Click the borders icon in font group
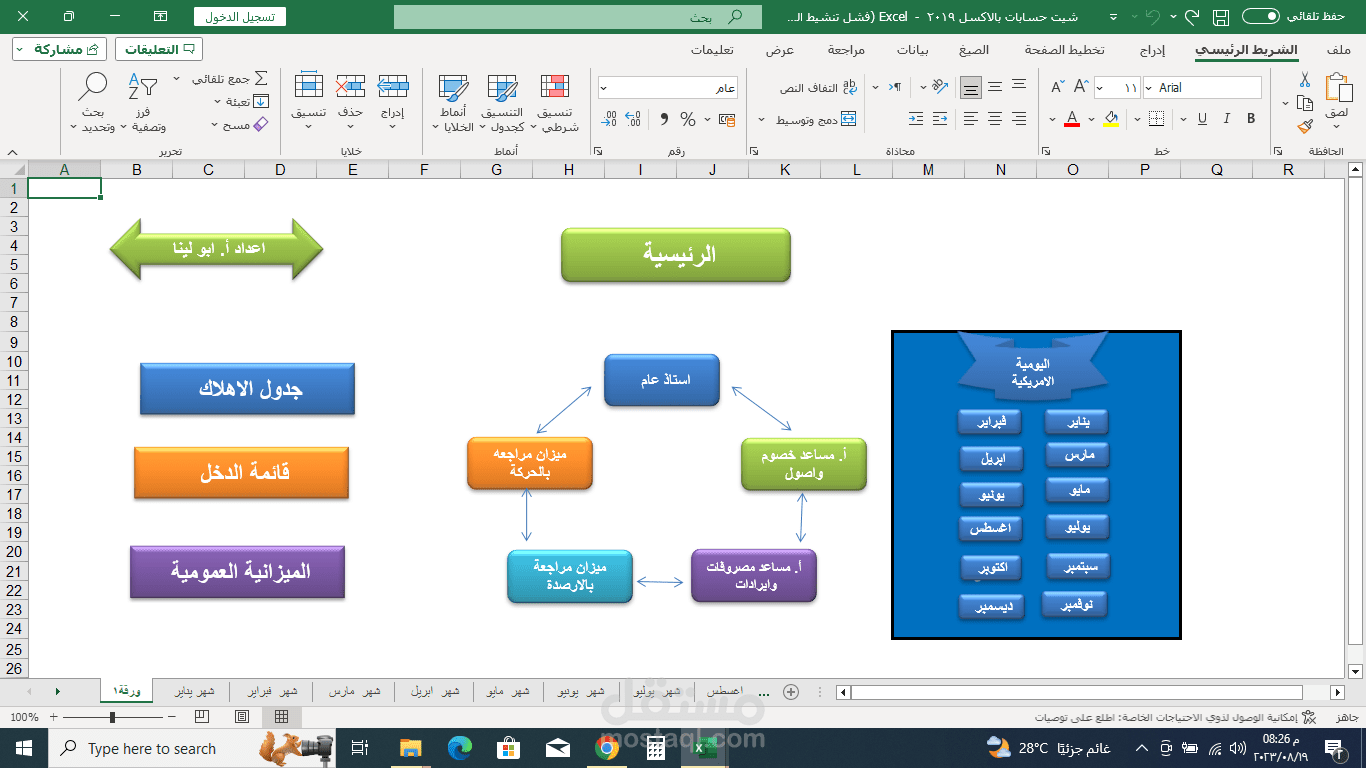Screen dimensions: 1366x768 pyautogui.click(x=1157, y=119)
